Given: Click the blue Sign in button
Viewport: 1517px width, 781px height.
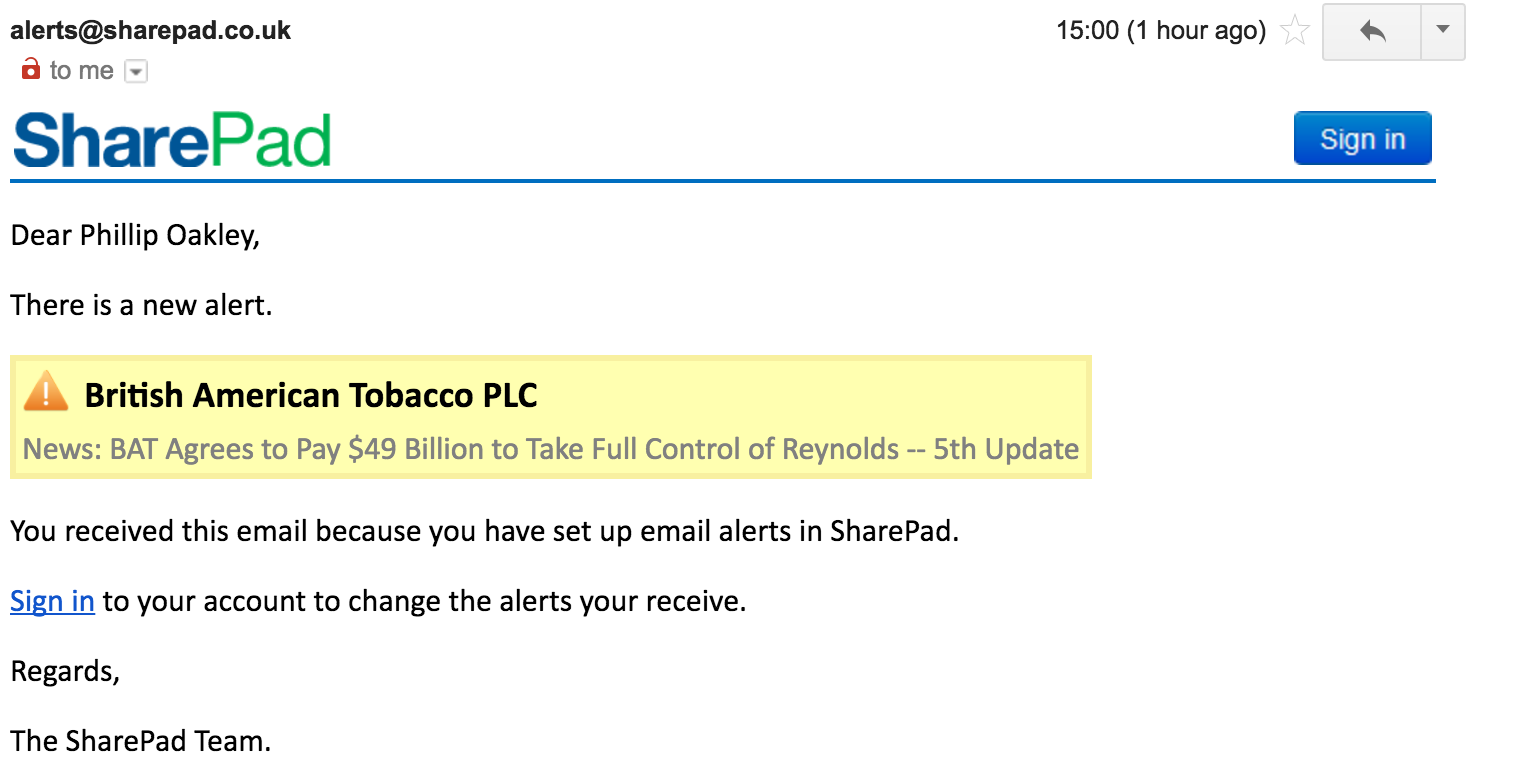Looking at the screenshot, I should 1362,138.
